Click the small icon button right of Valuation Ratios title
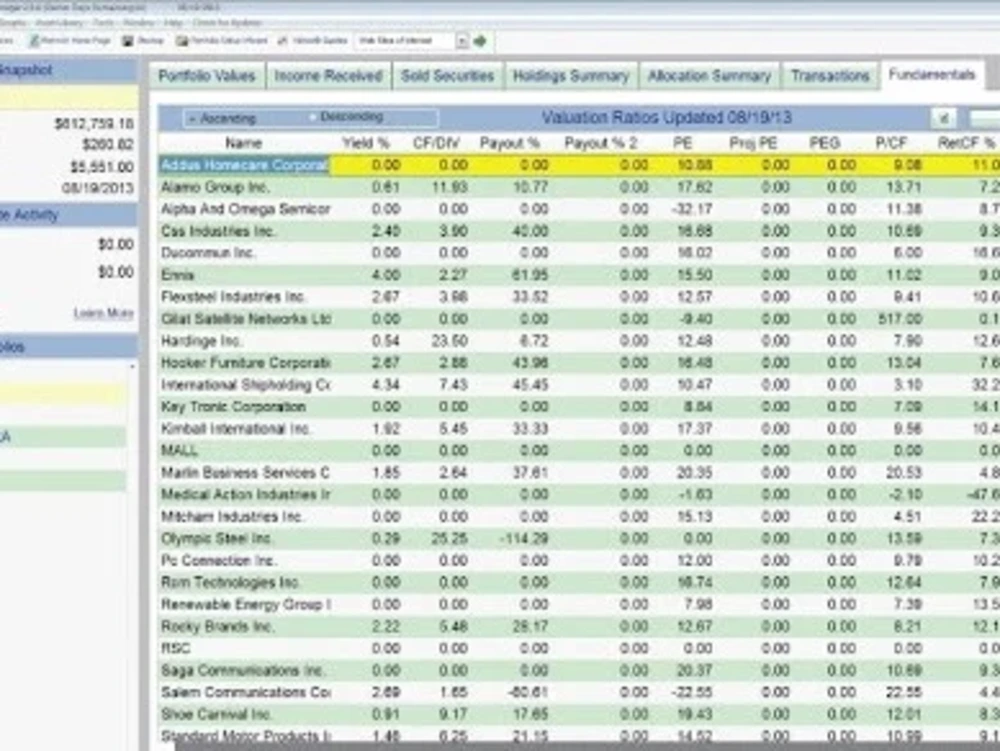 pyautogui.click(x=943, y=118)
